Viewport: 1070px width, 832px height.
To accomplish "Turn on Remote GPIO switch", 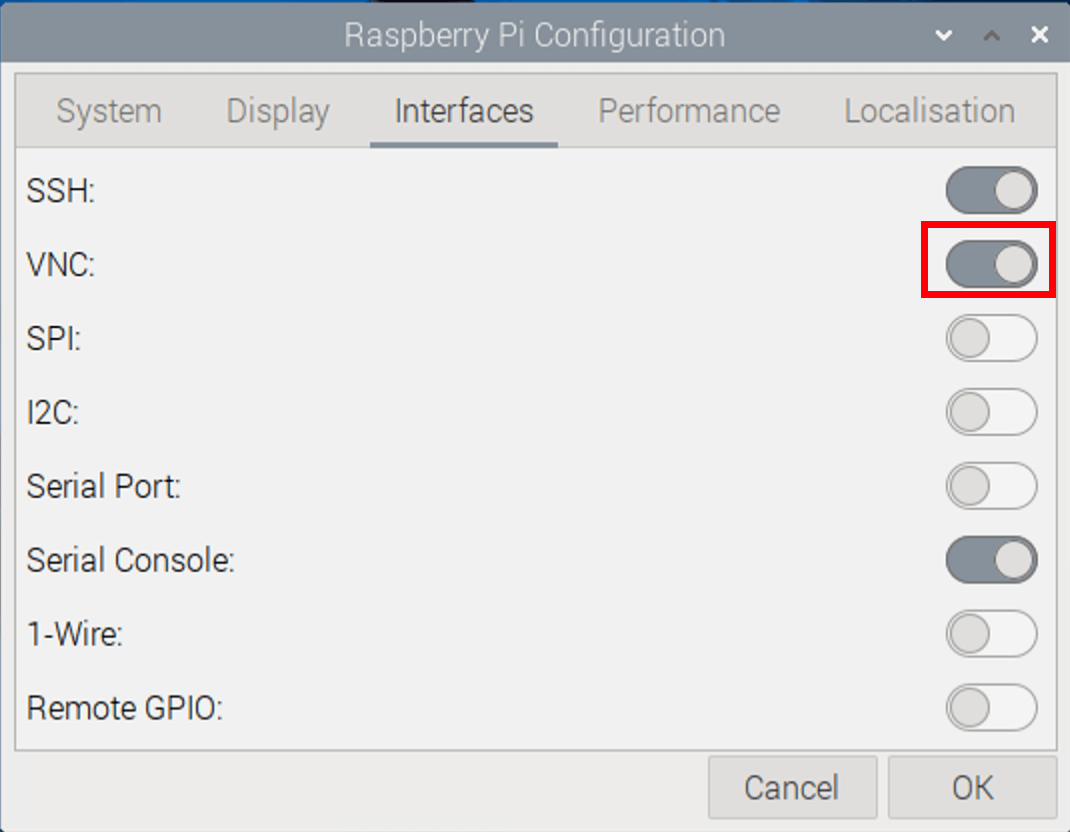I will pyautogui.click(x=991, y=707).
